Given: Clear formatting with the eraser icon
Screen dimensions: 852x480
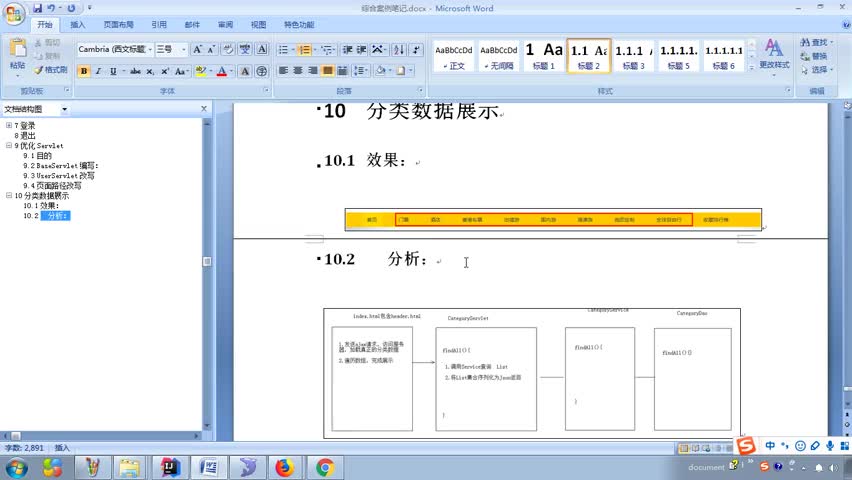Looking at the screenshot, I should (228, 49).
